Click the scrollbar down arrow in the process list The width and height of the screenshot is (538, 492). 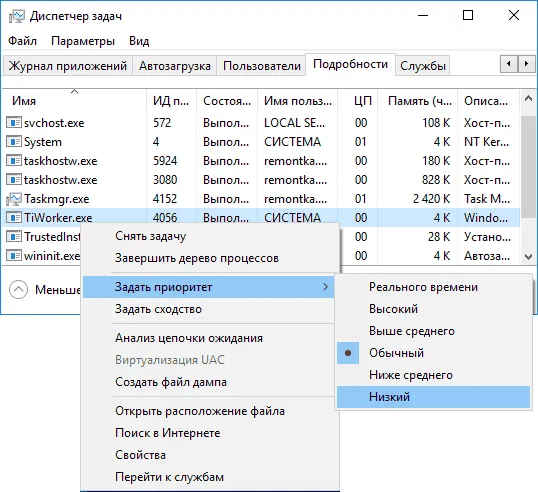coord(528,256)
